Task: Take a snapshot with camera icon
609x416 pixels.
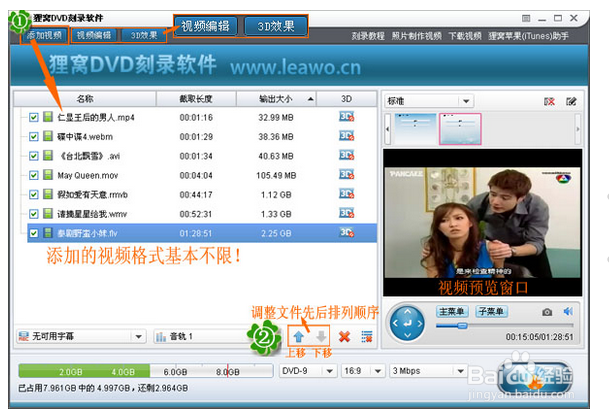Action: click(547, 312)
